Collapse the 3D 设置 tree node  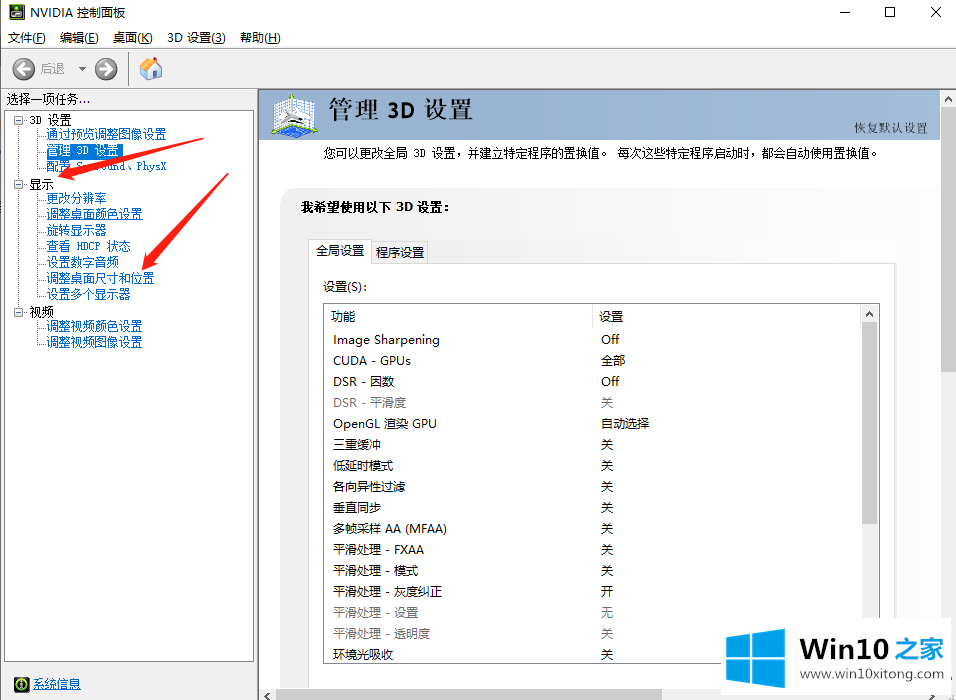pos(19,120)
